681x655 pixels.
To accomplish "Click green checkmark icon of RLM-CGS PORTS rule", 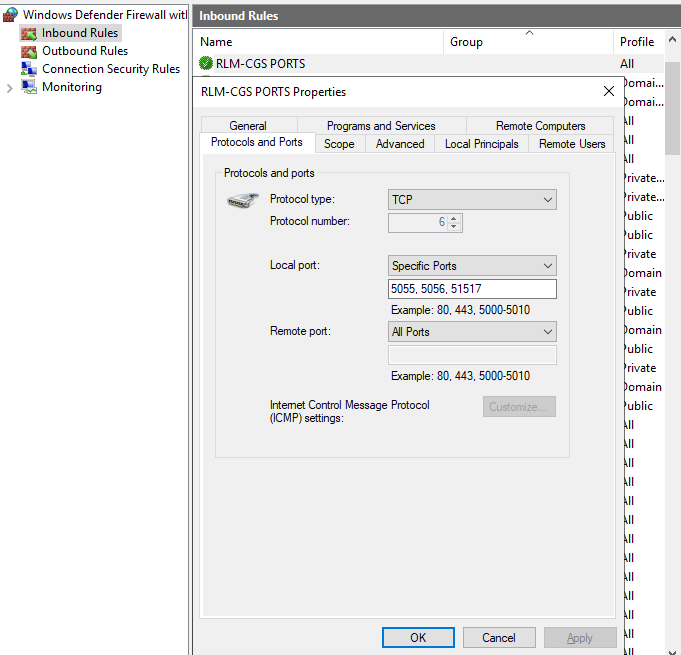I will (x=206, y=64).
